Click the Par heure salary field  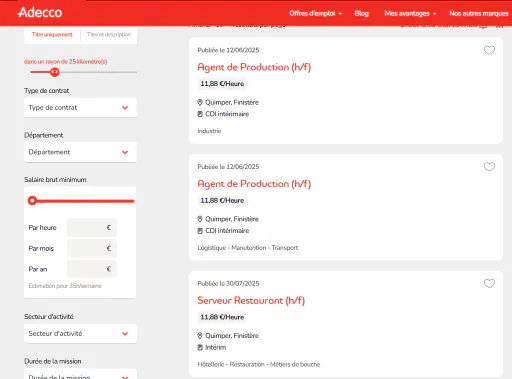(x=92, y=228)
